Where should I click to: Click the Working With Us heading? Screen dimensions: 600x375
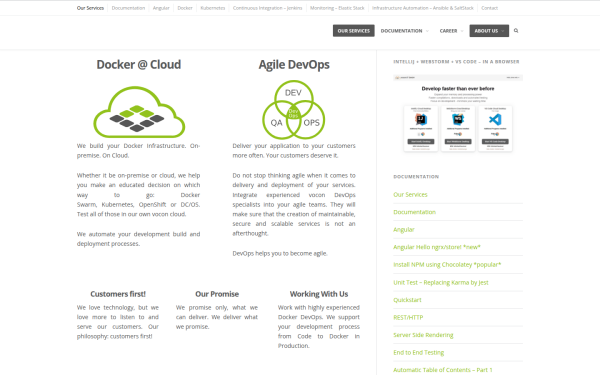click(x=319, y=294)
